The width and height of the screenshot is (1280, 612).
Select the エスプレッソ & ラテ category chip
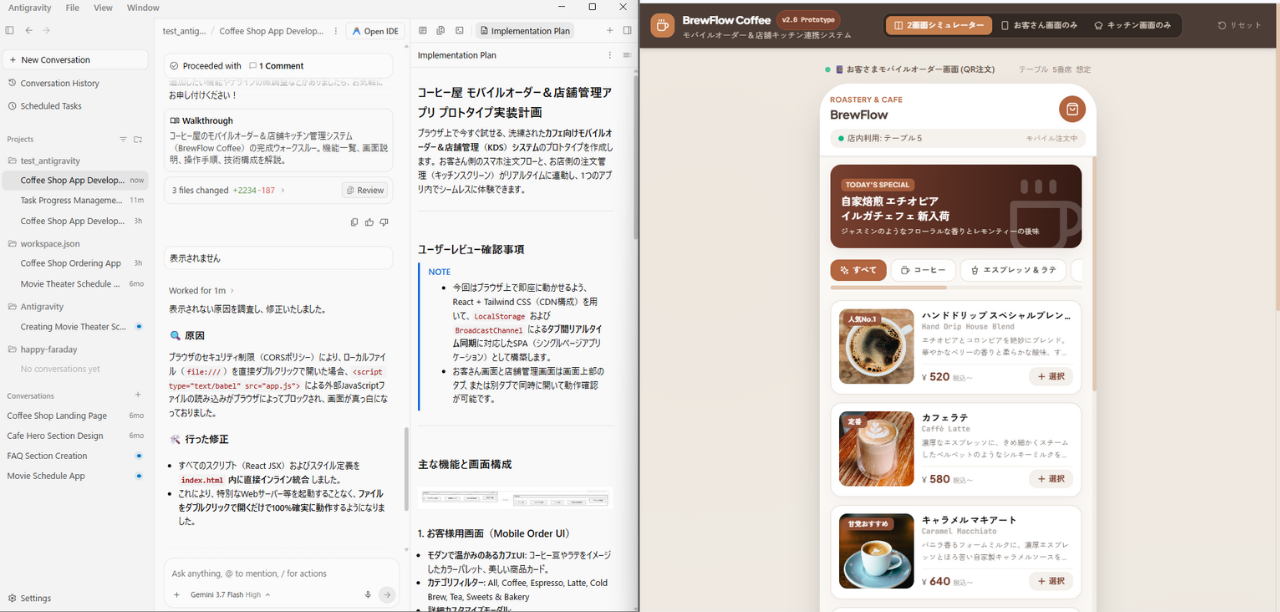(x=1013, y=270)
